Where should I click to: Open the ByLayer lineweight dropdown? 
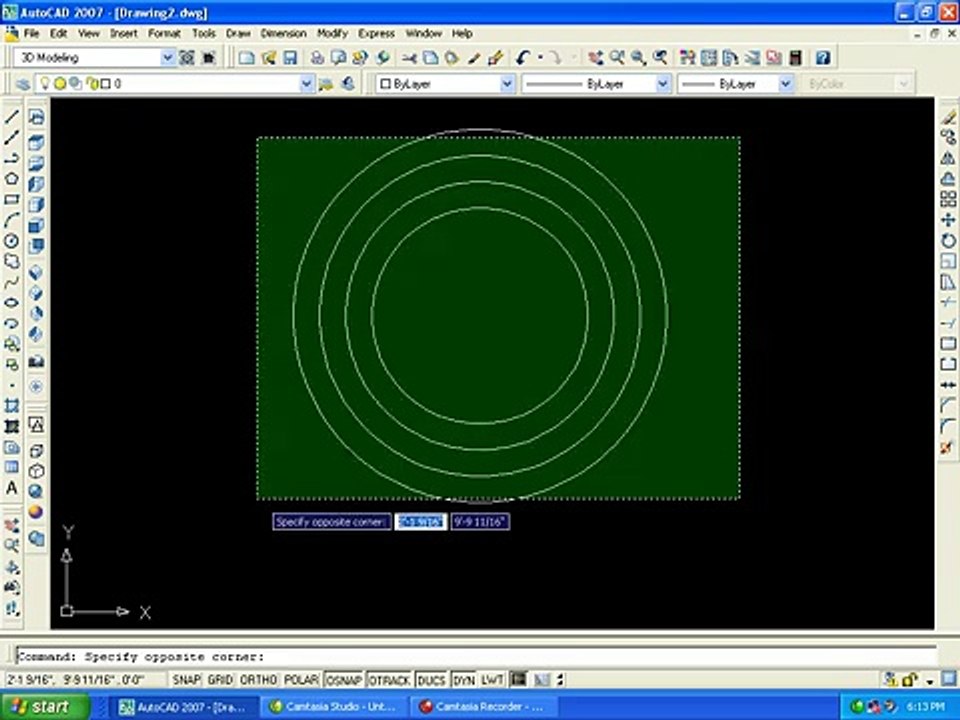[786, 84]
